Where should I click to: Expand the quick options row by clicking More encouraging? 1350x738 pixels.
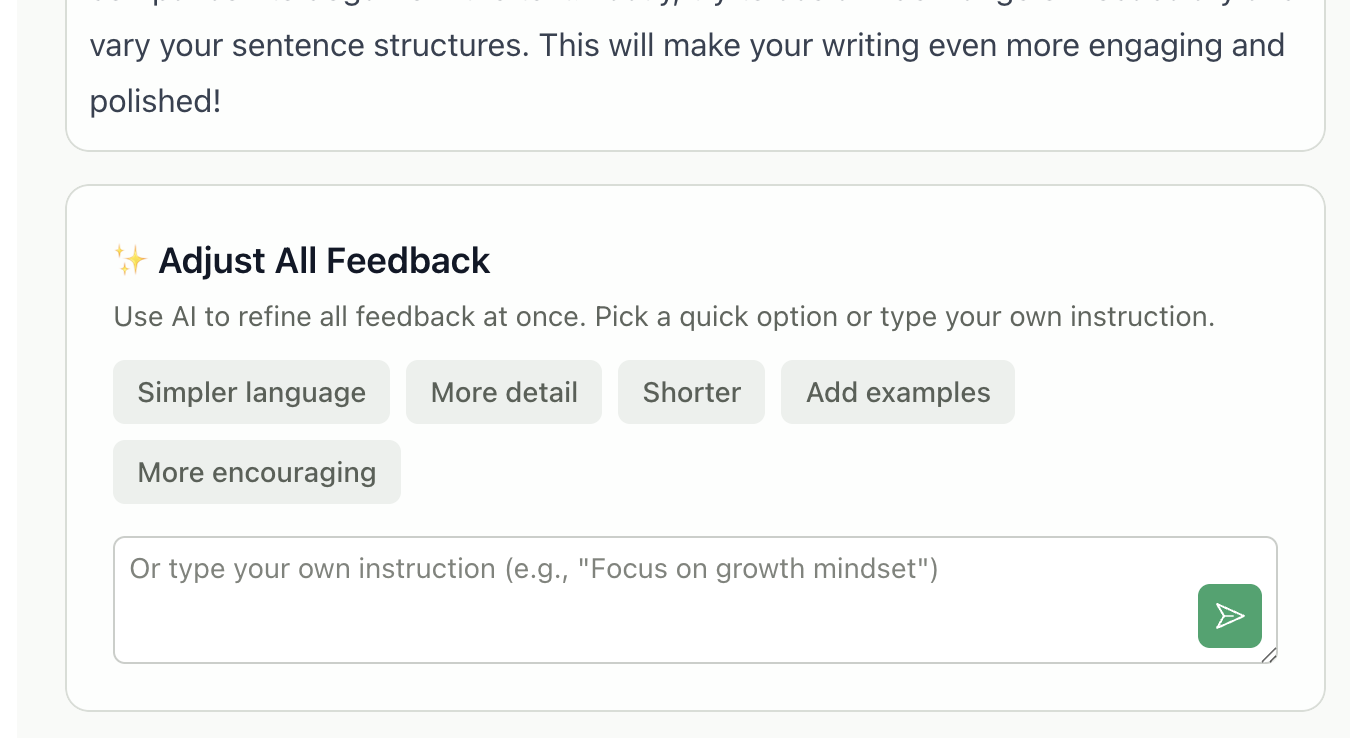click(256, 471)
